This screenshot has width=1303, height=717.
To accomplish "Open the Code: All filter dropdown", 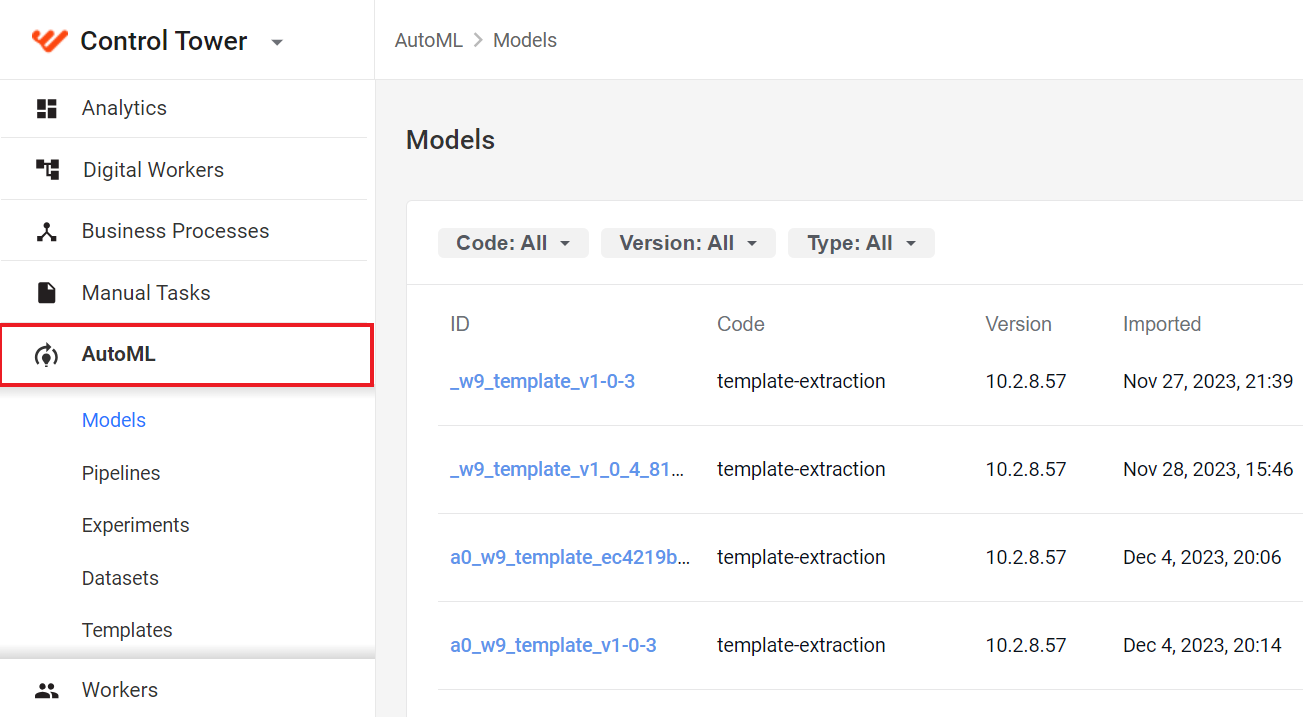I will (513, 243).
